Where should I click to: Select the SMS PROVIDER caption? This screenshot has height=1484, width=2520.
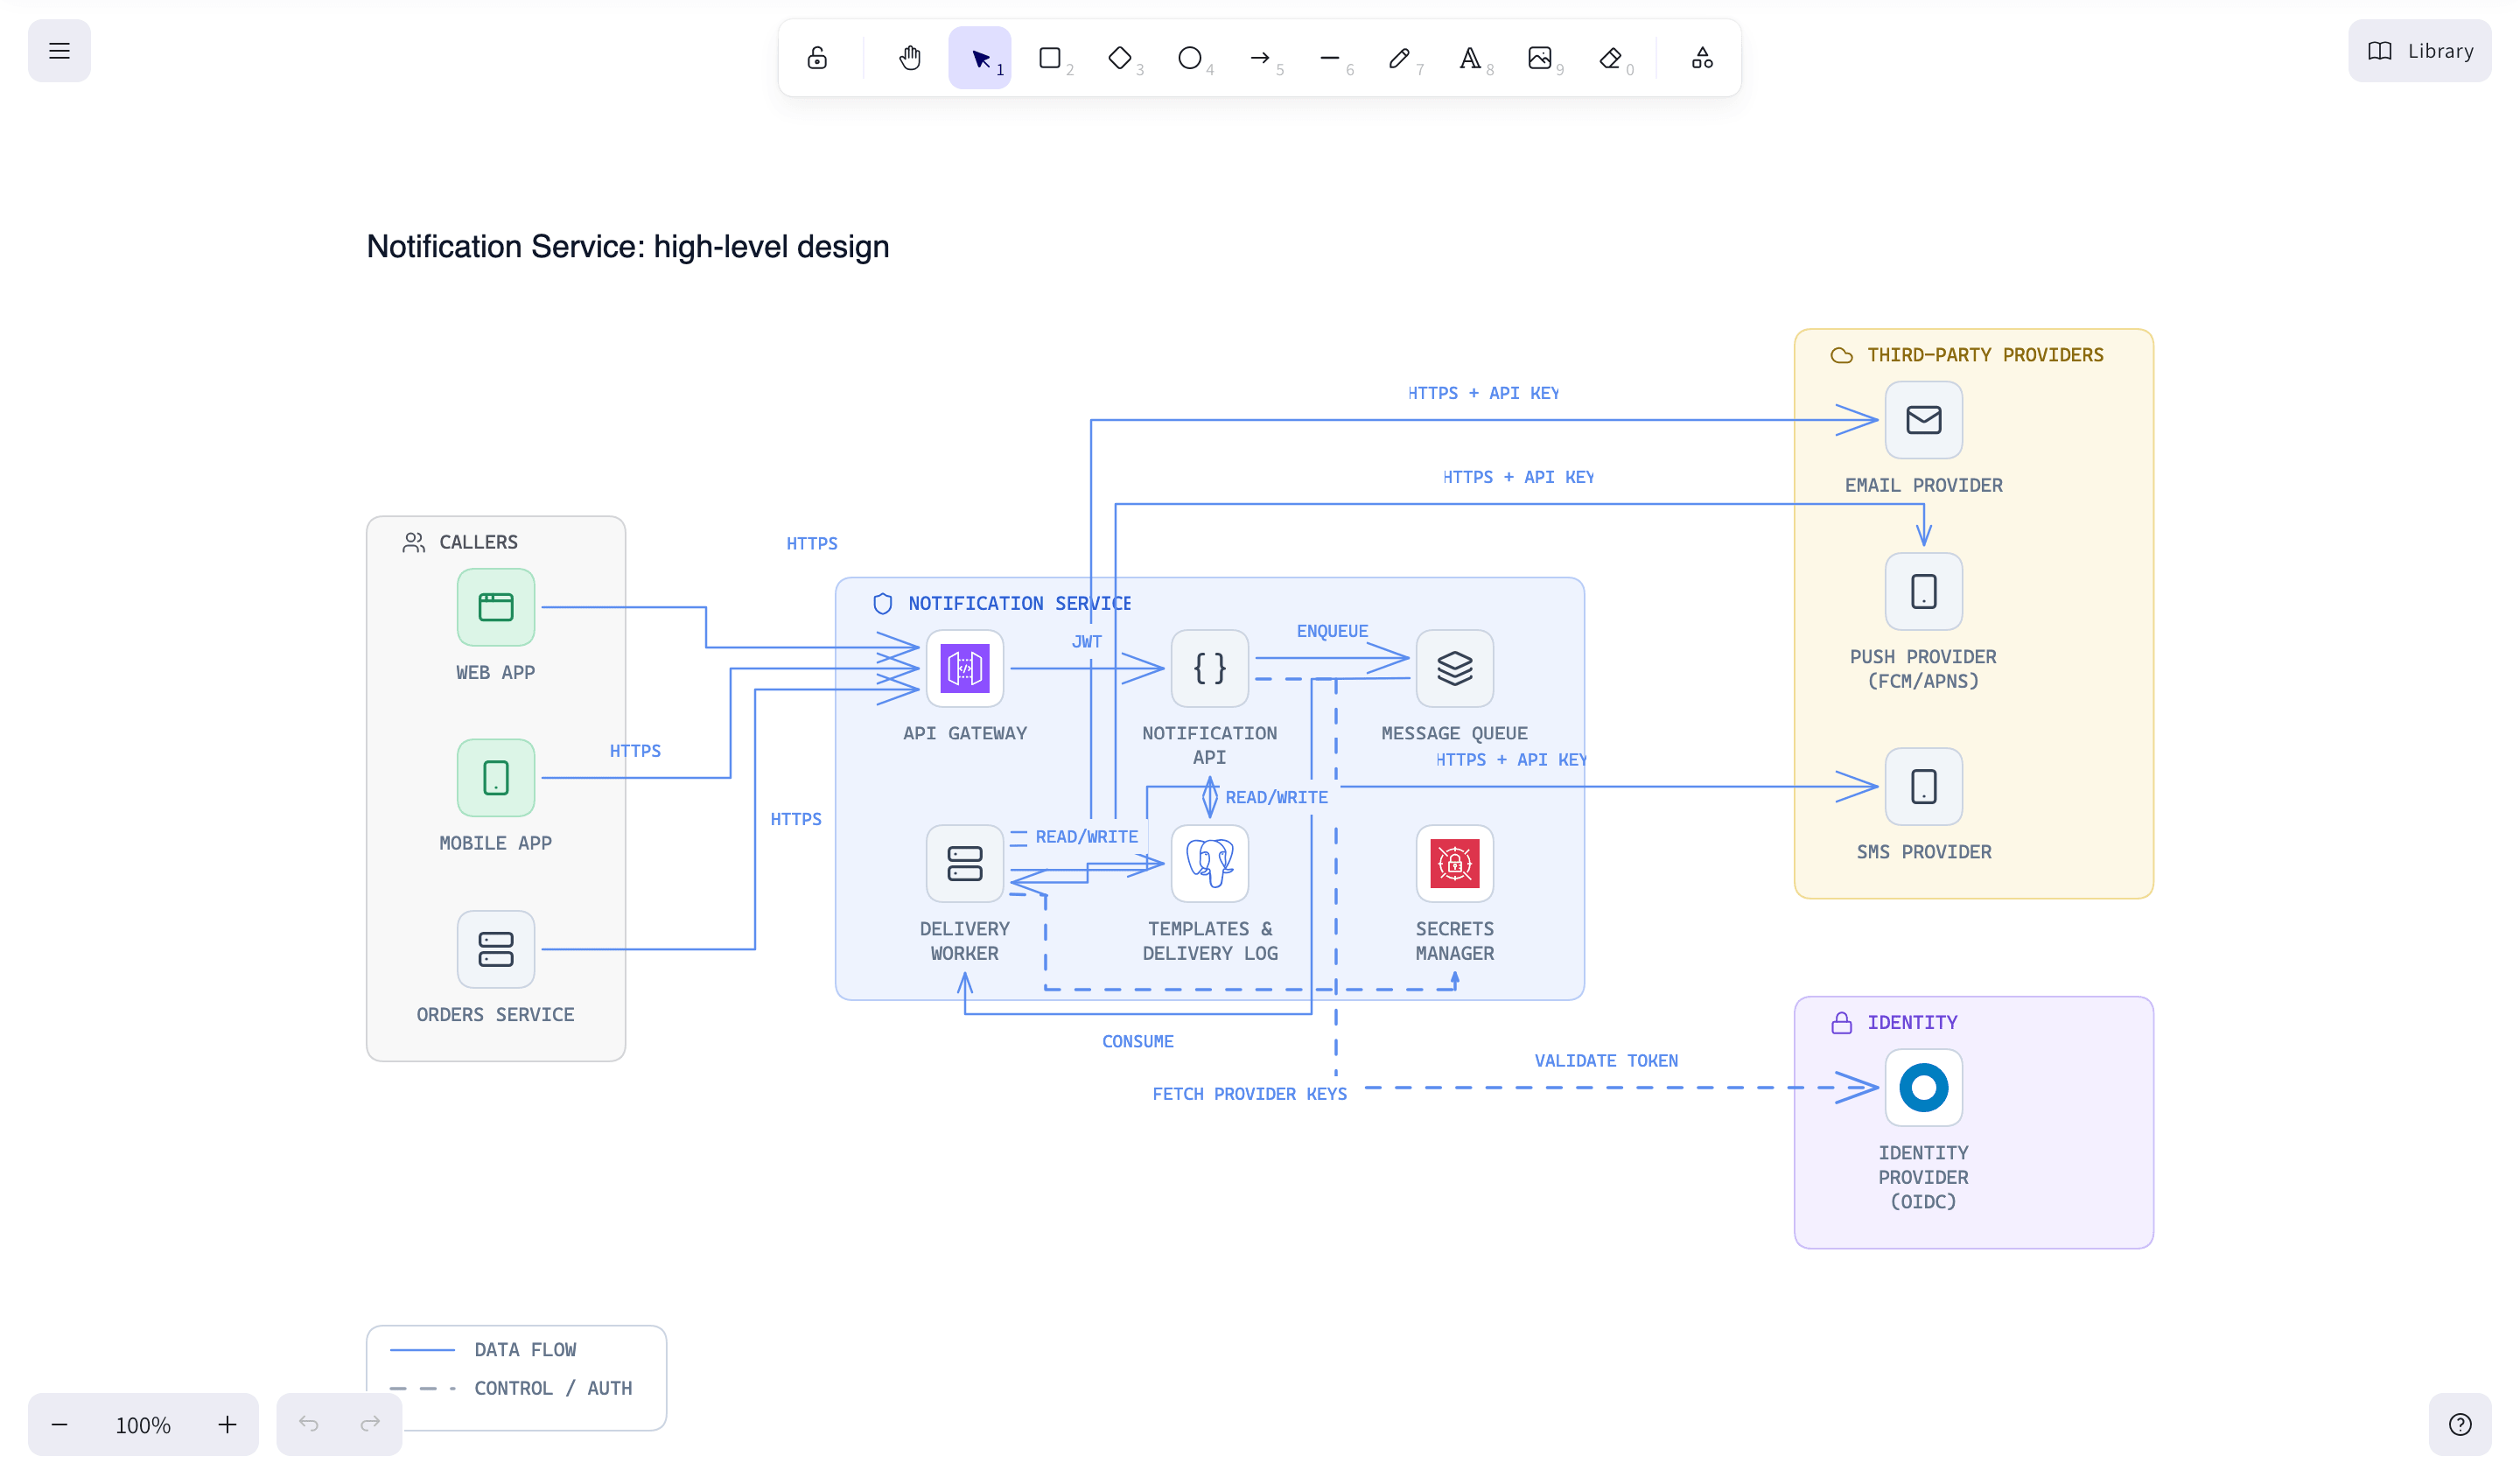coord(1924,853)
